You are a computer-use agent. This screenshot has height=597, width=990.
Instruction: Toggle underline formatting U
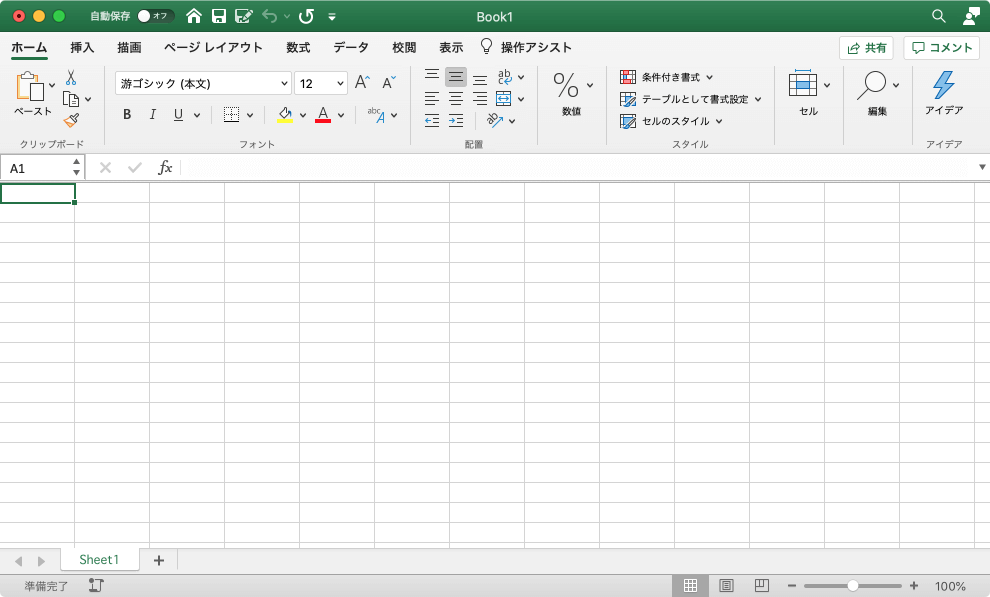[x=178, y=114]
